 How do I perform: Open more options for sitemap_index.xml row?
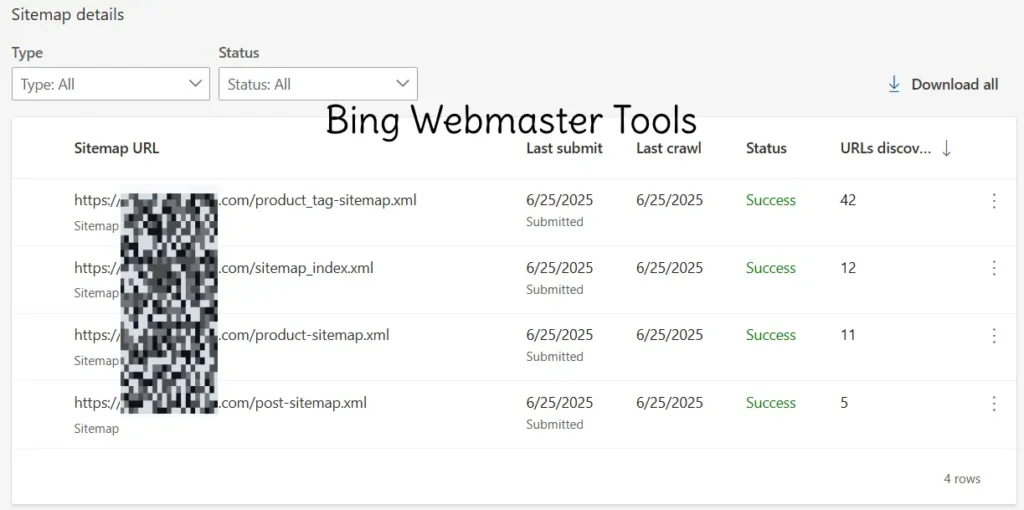tap(994, 268)
